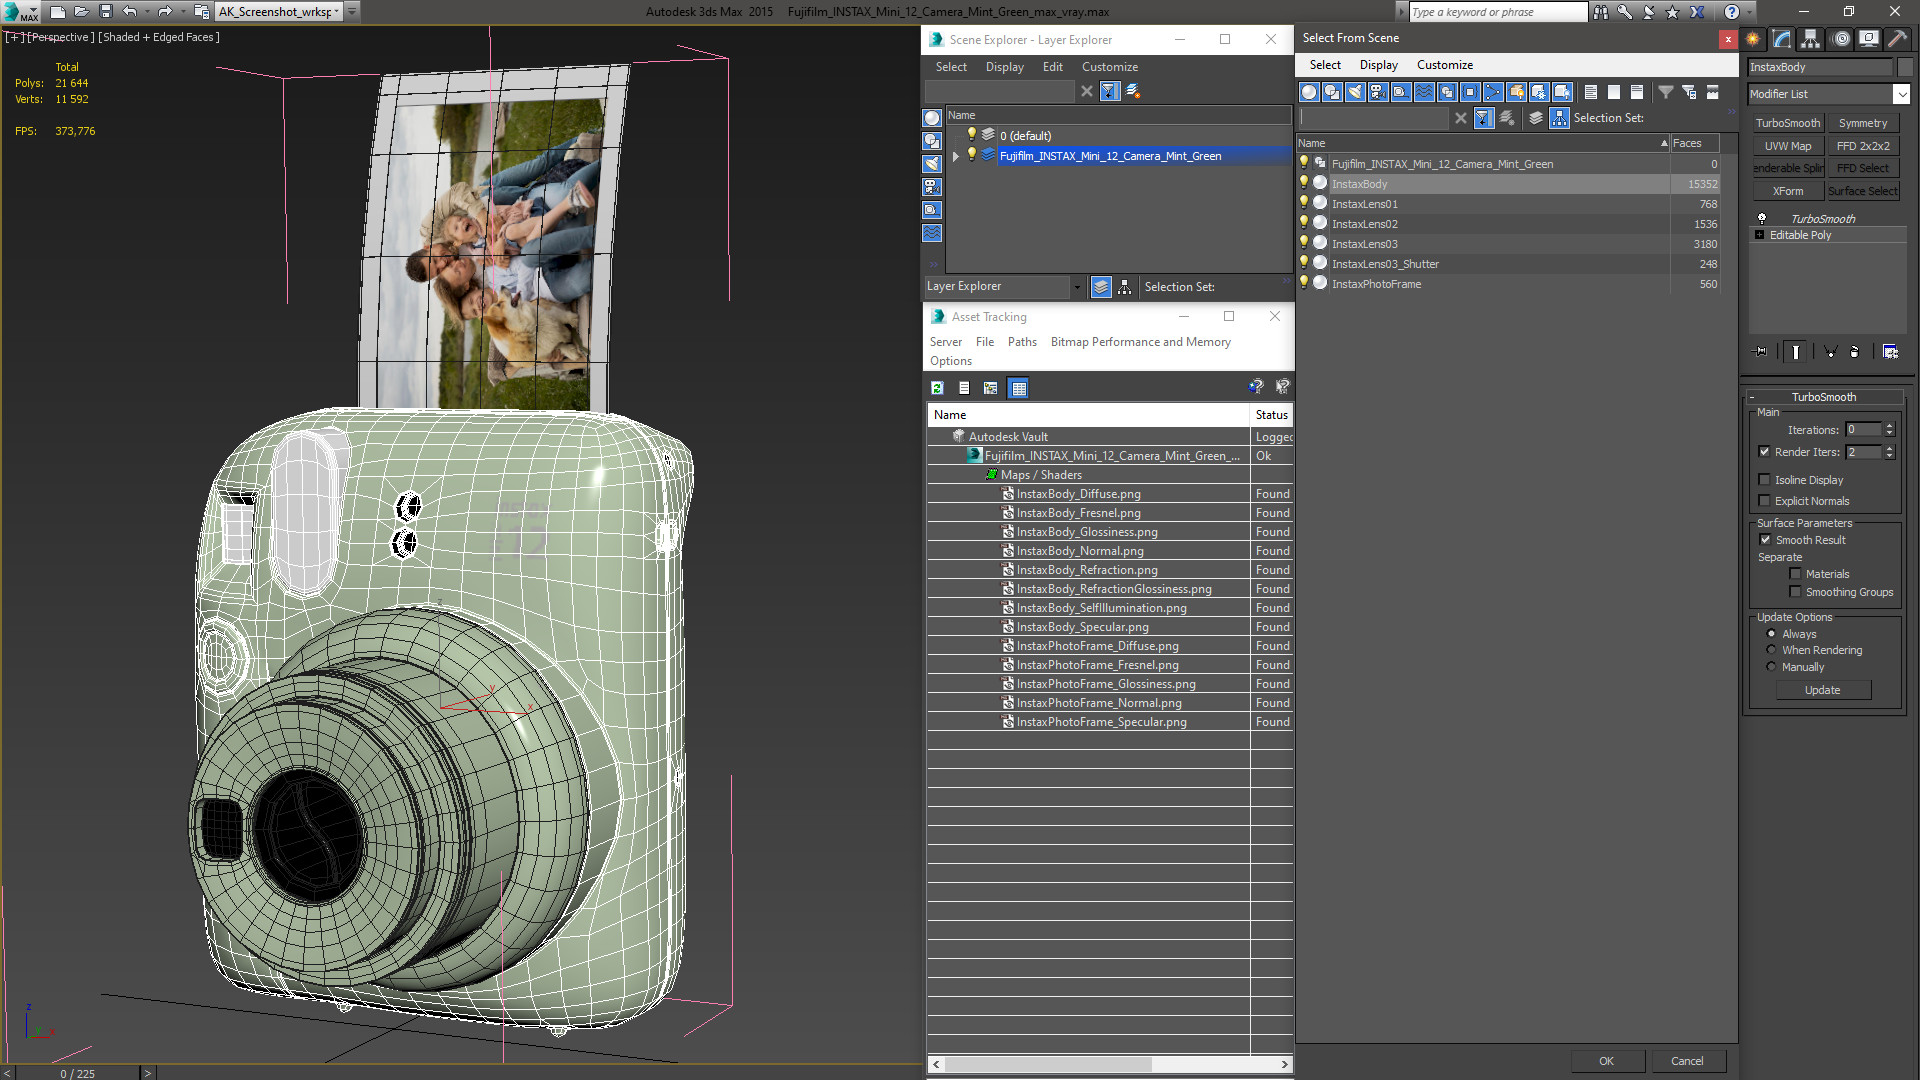Toggle the Isoline Display checkbox
1920x1080 pixels.
click(x=1765, y=480)
